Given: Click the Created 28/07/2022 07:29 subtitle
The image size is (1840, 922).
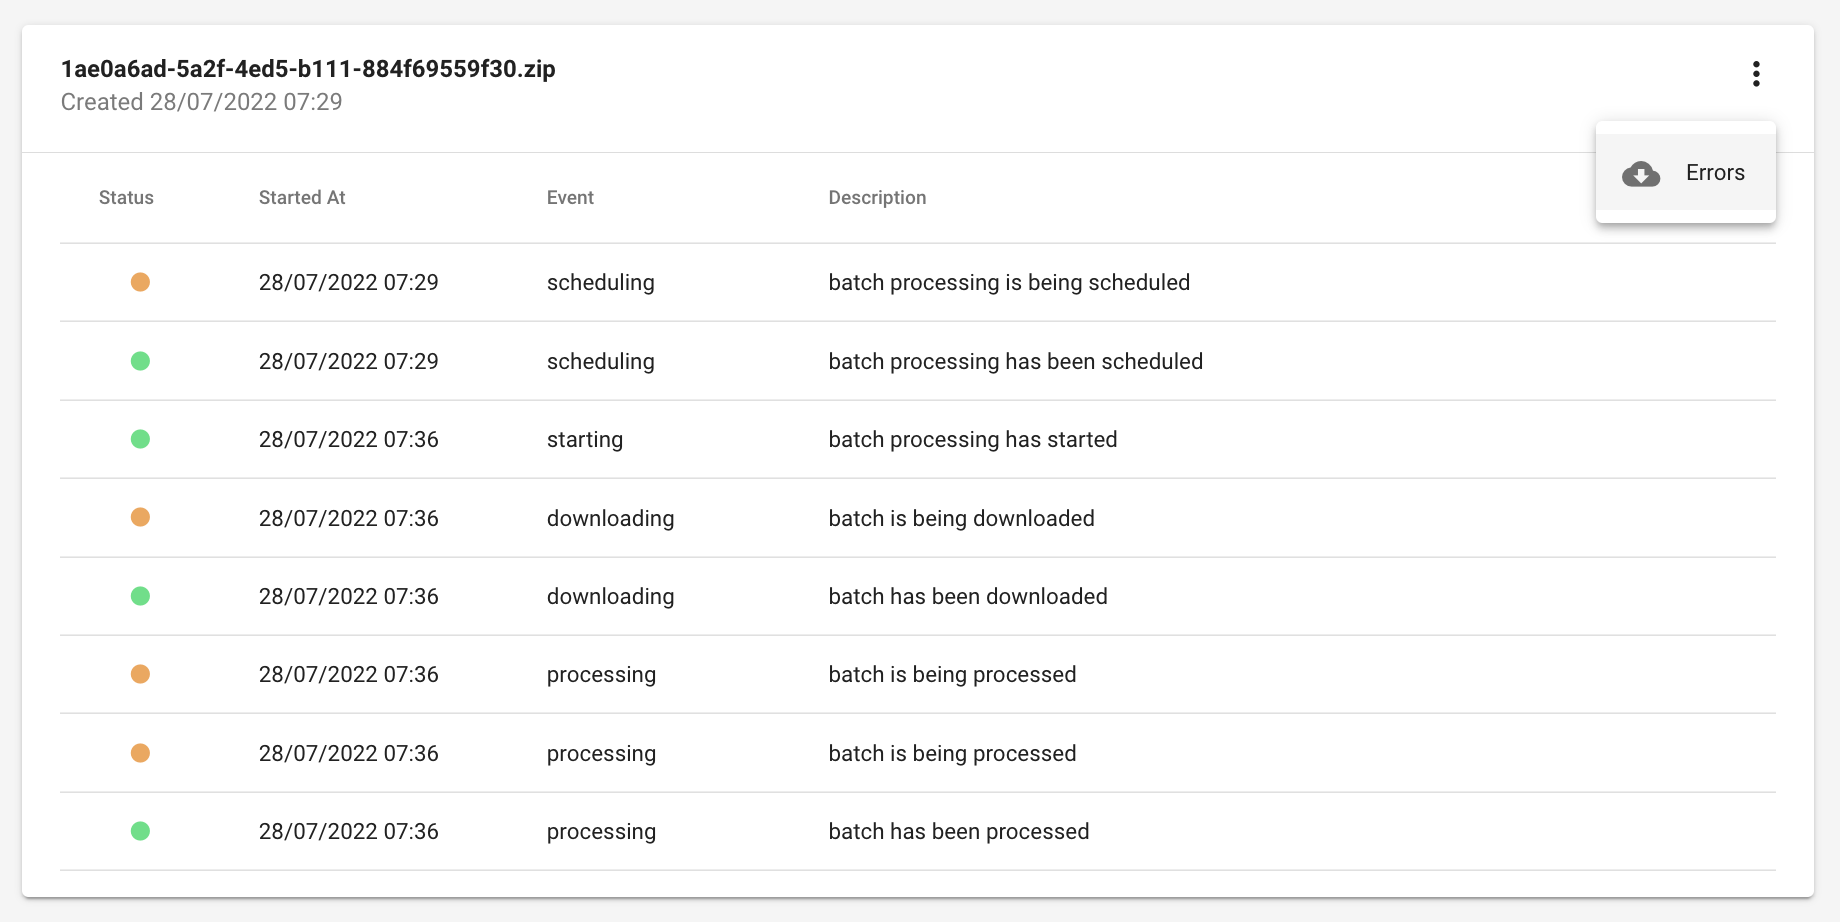Looking at the screenshot, I should 201,102.
